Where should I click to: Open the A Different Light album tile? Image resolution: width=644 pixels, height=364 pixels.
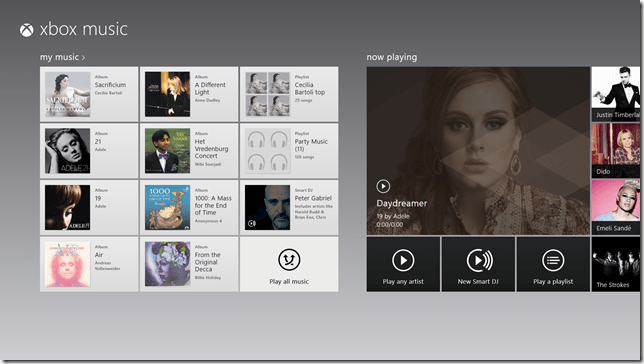(189, 94)
